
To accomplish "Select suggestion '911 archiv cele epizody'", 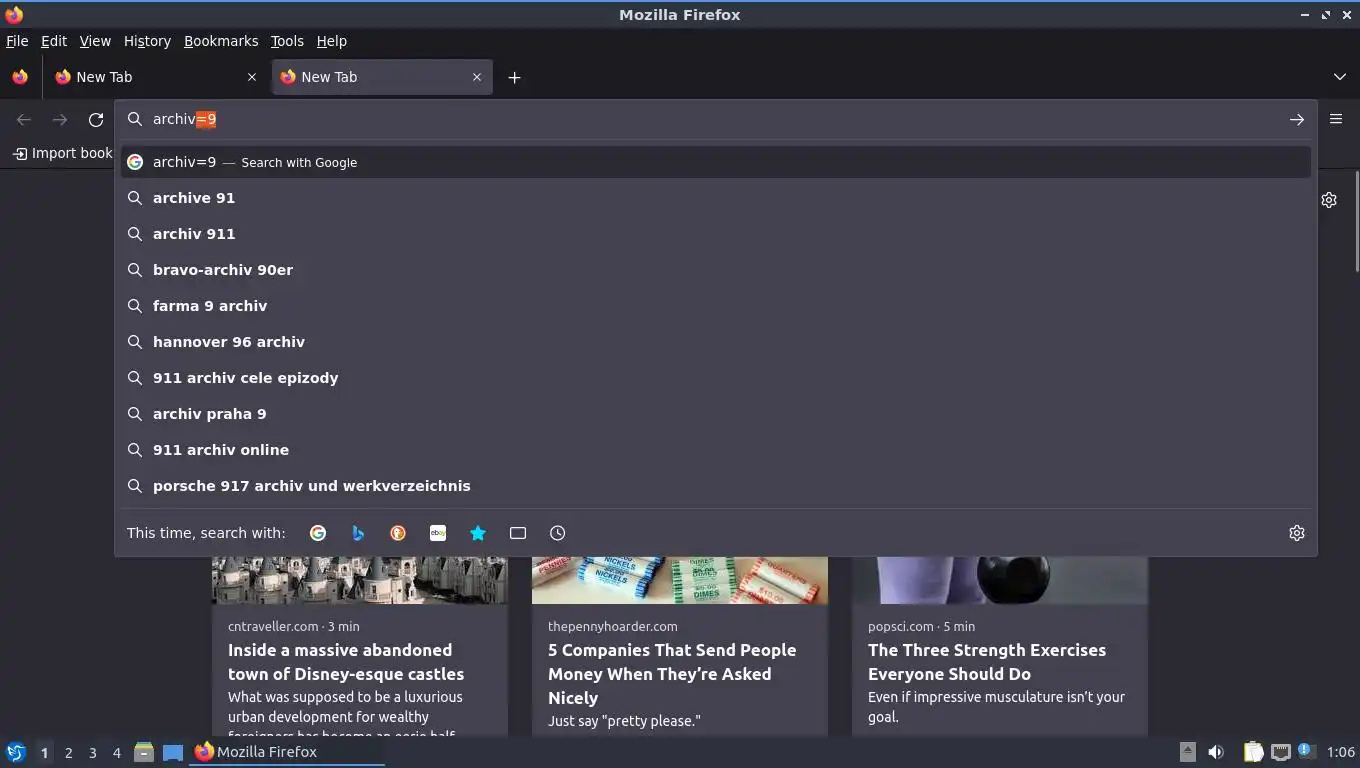I will (716, 378).
